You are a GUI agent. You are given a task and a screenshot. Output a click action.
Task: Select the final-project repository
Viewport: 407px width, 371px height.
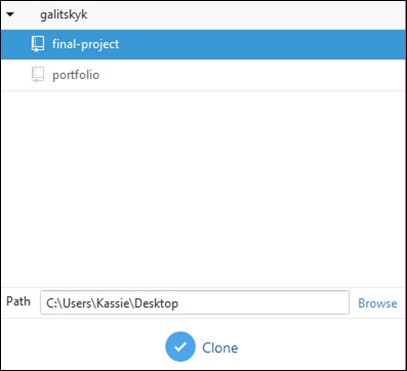[203, 44]
